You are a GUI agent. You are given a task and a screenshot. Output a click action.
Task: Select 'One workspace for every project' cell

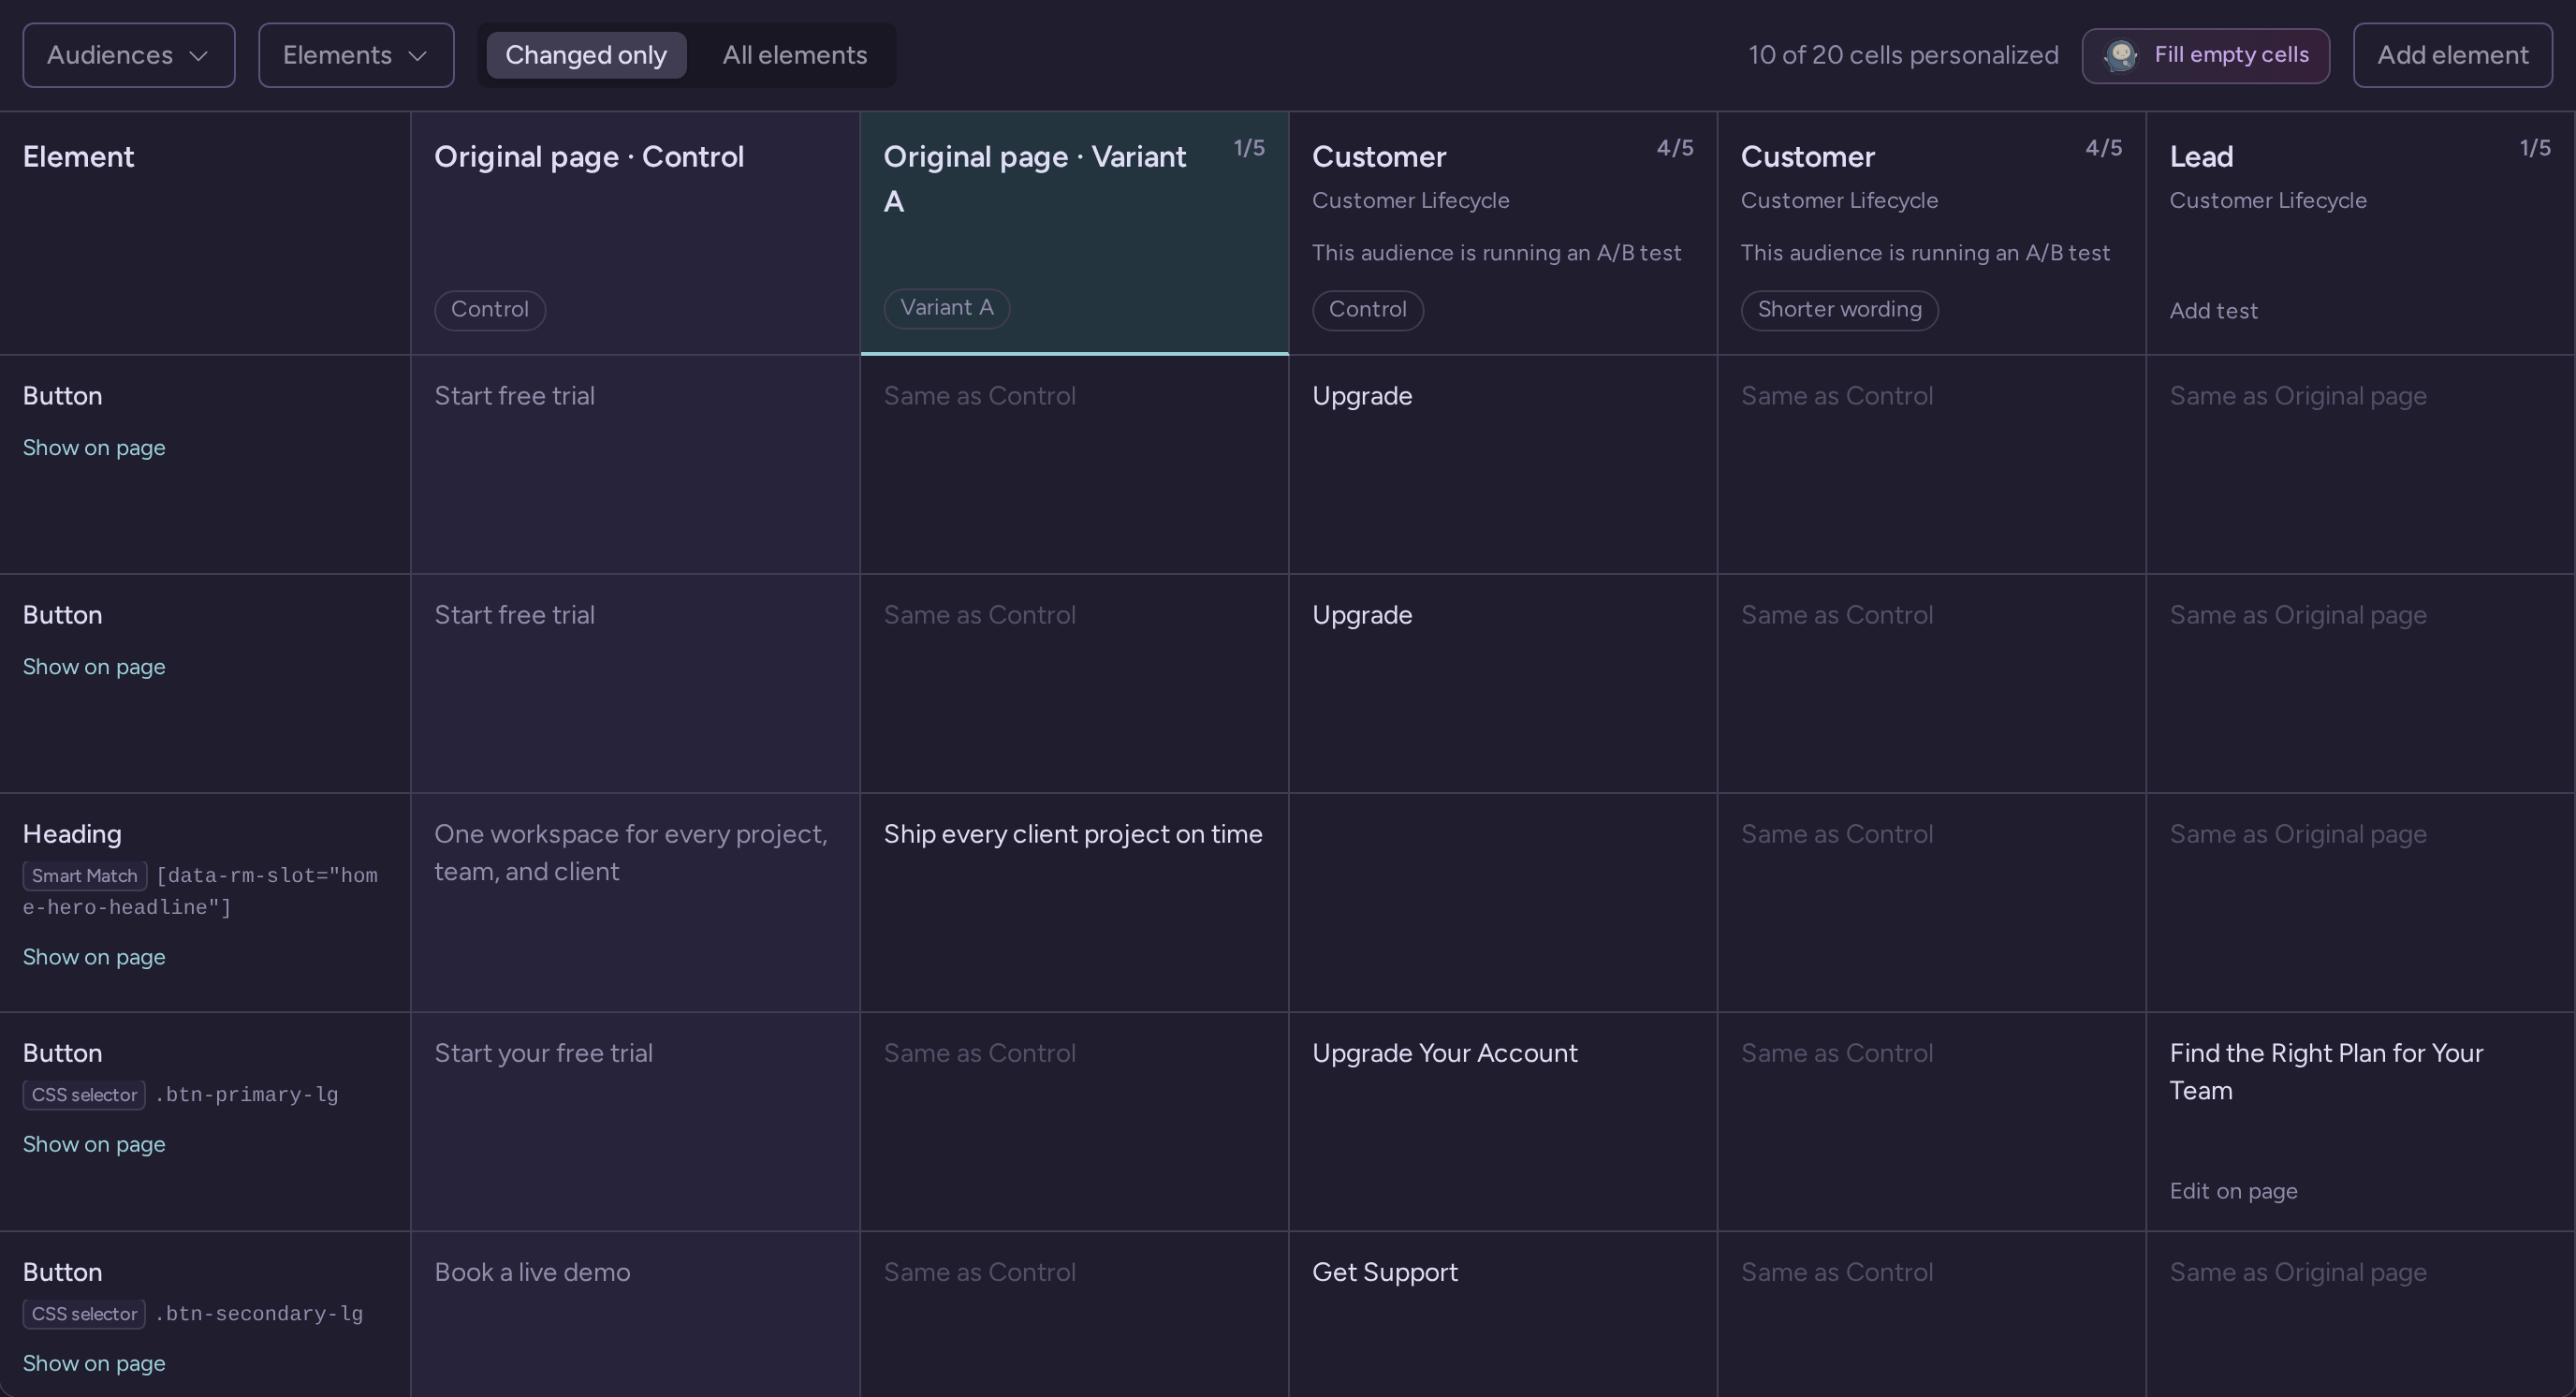(x=635, y=902)
